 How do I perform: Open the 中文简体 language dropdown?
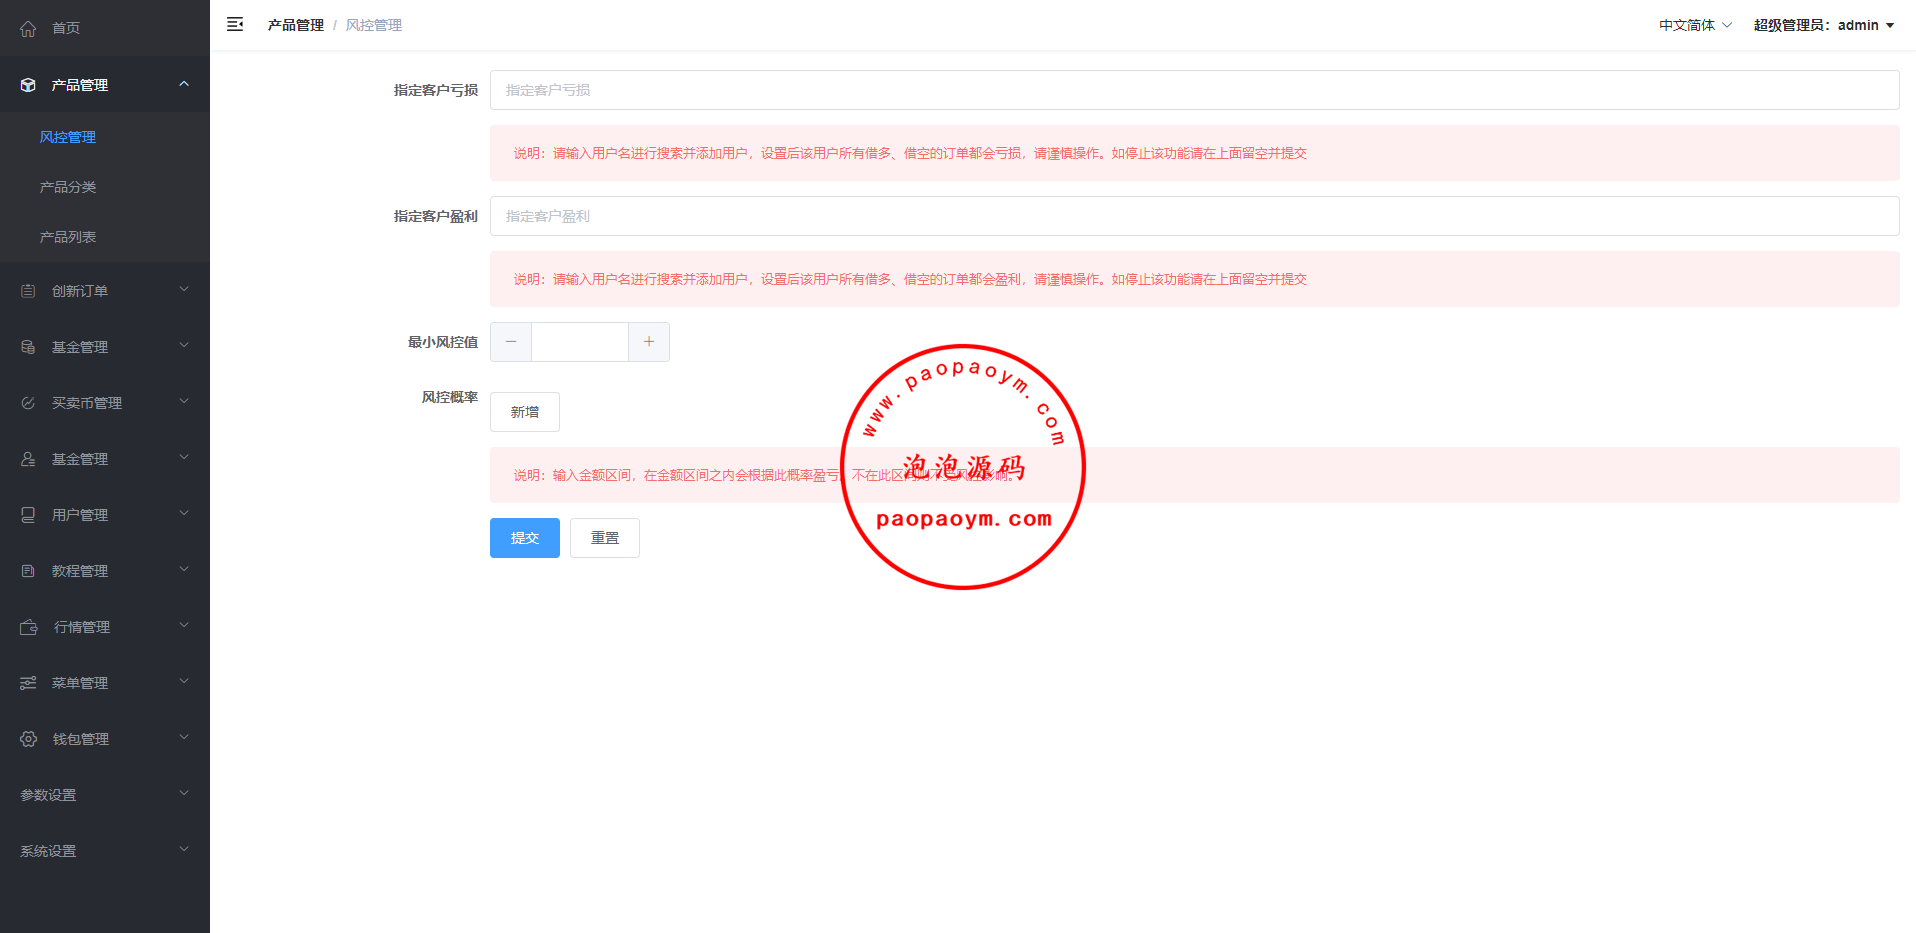1695,25
